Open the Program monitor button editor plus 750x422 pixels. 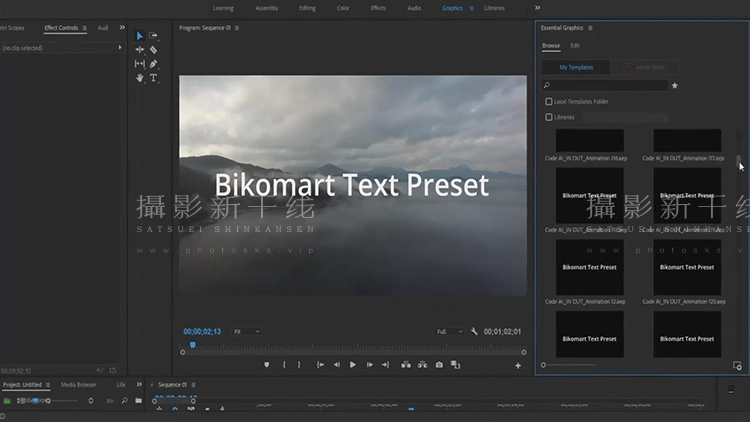tap(518, 366)
